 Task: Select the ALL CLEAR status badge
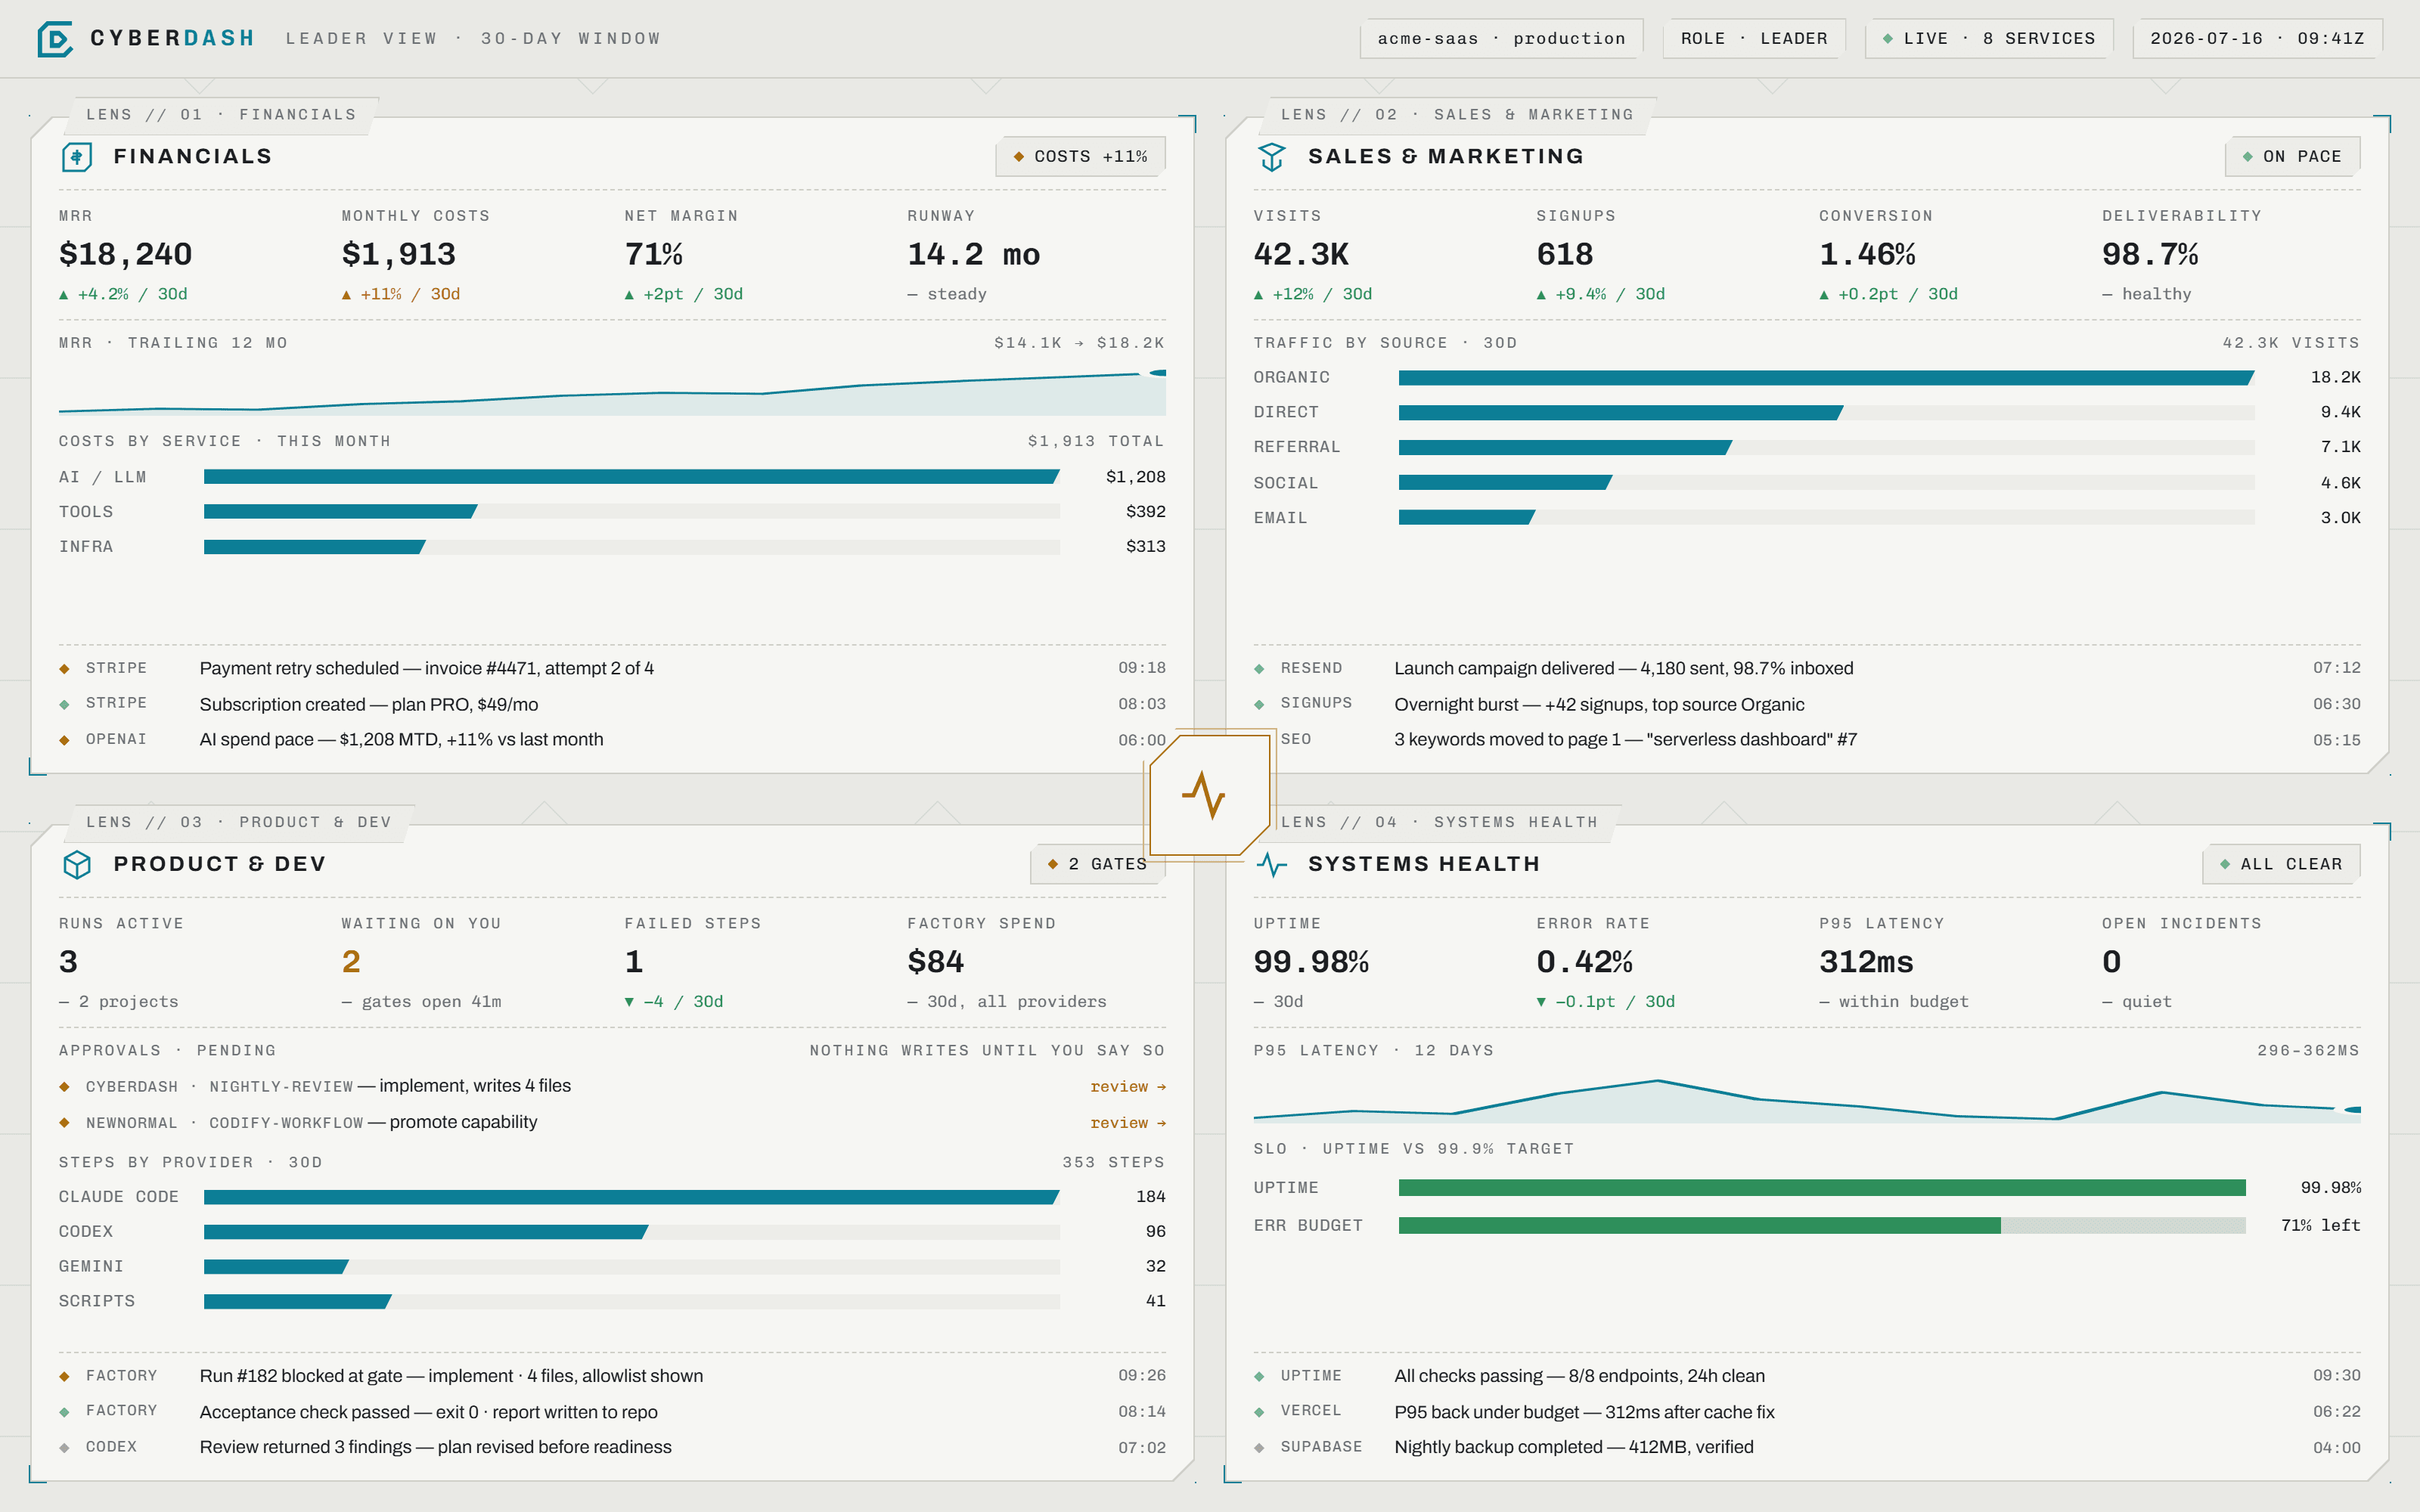point(2281,864)
